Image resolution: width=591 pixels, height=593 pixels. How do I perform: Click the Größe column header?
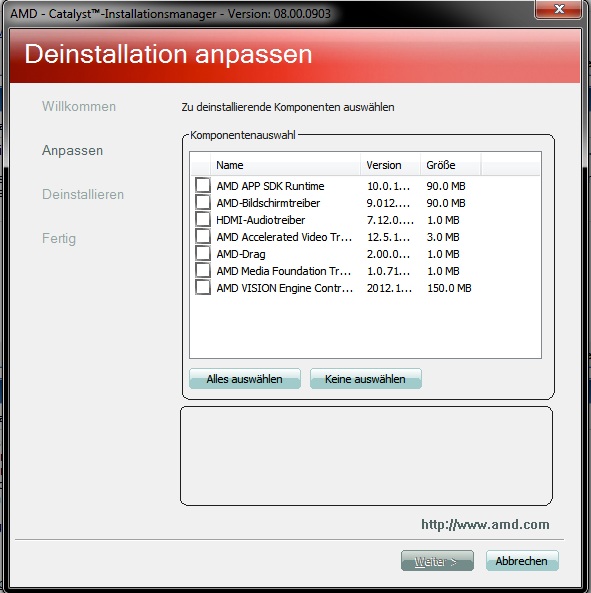coord(451,165)
